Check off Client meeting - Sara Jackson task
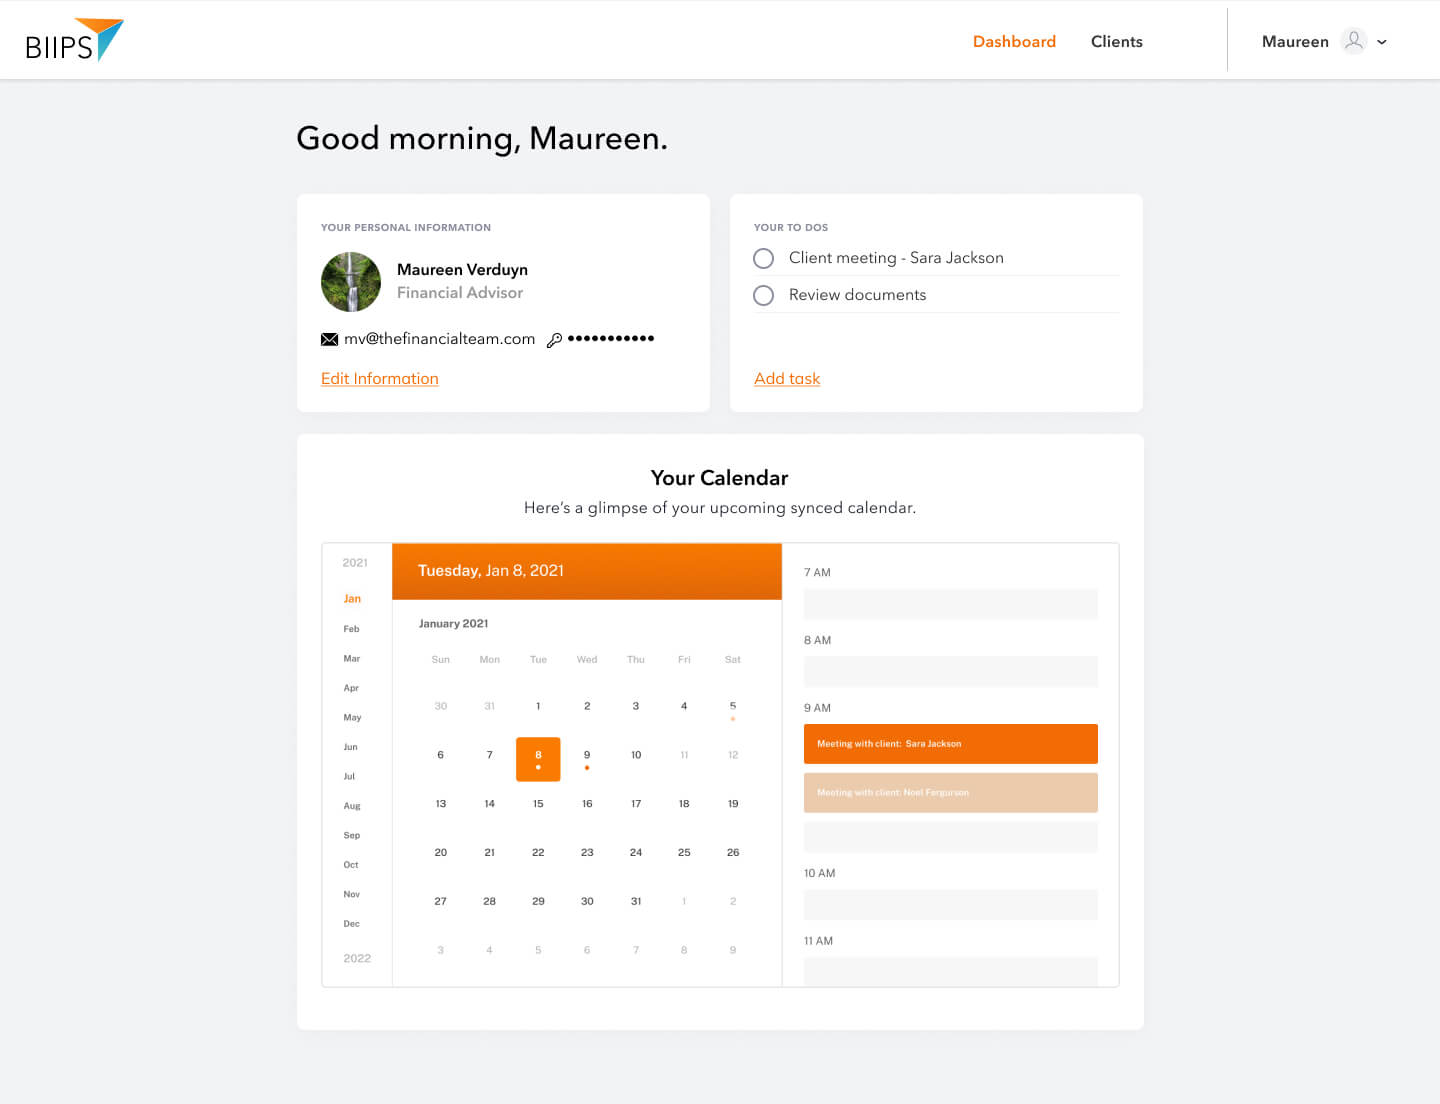 click(x=764, y=258)
